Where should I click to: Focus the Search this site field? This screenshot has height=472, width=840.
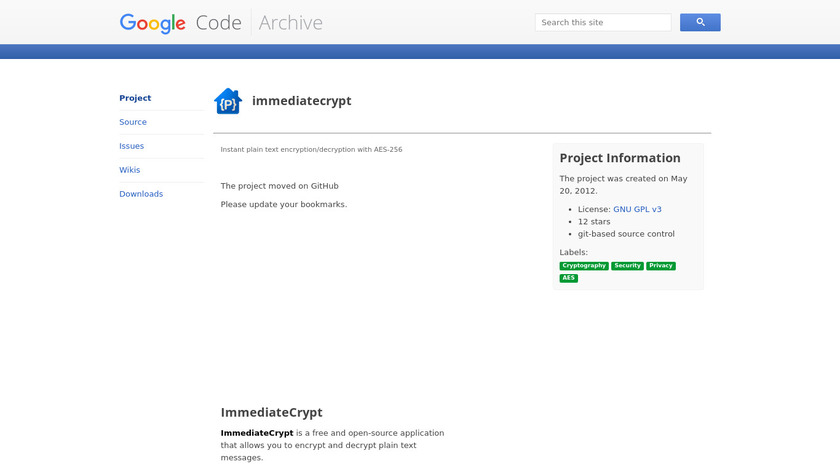(603, 23)
